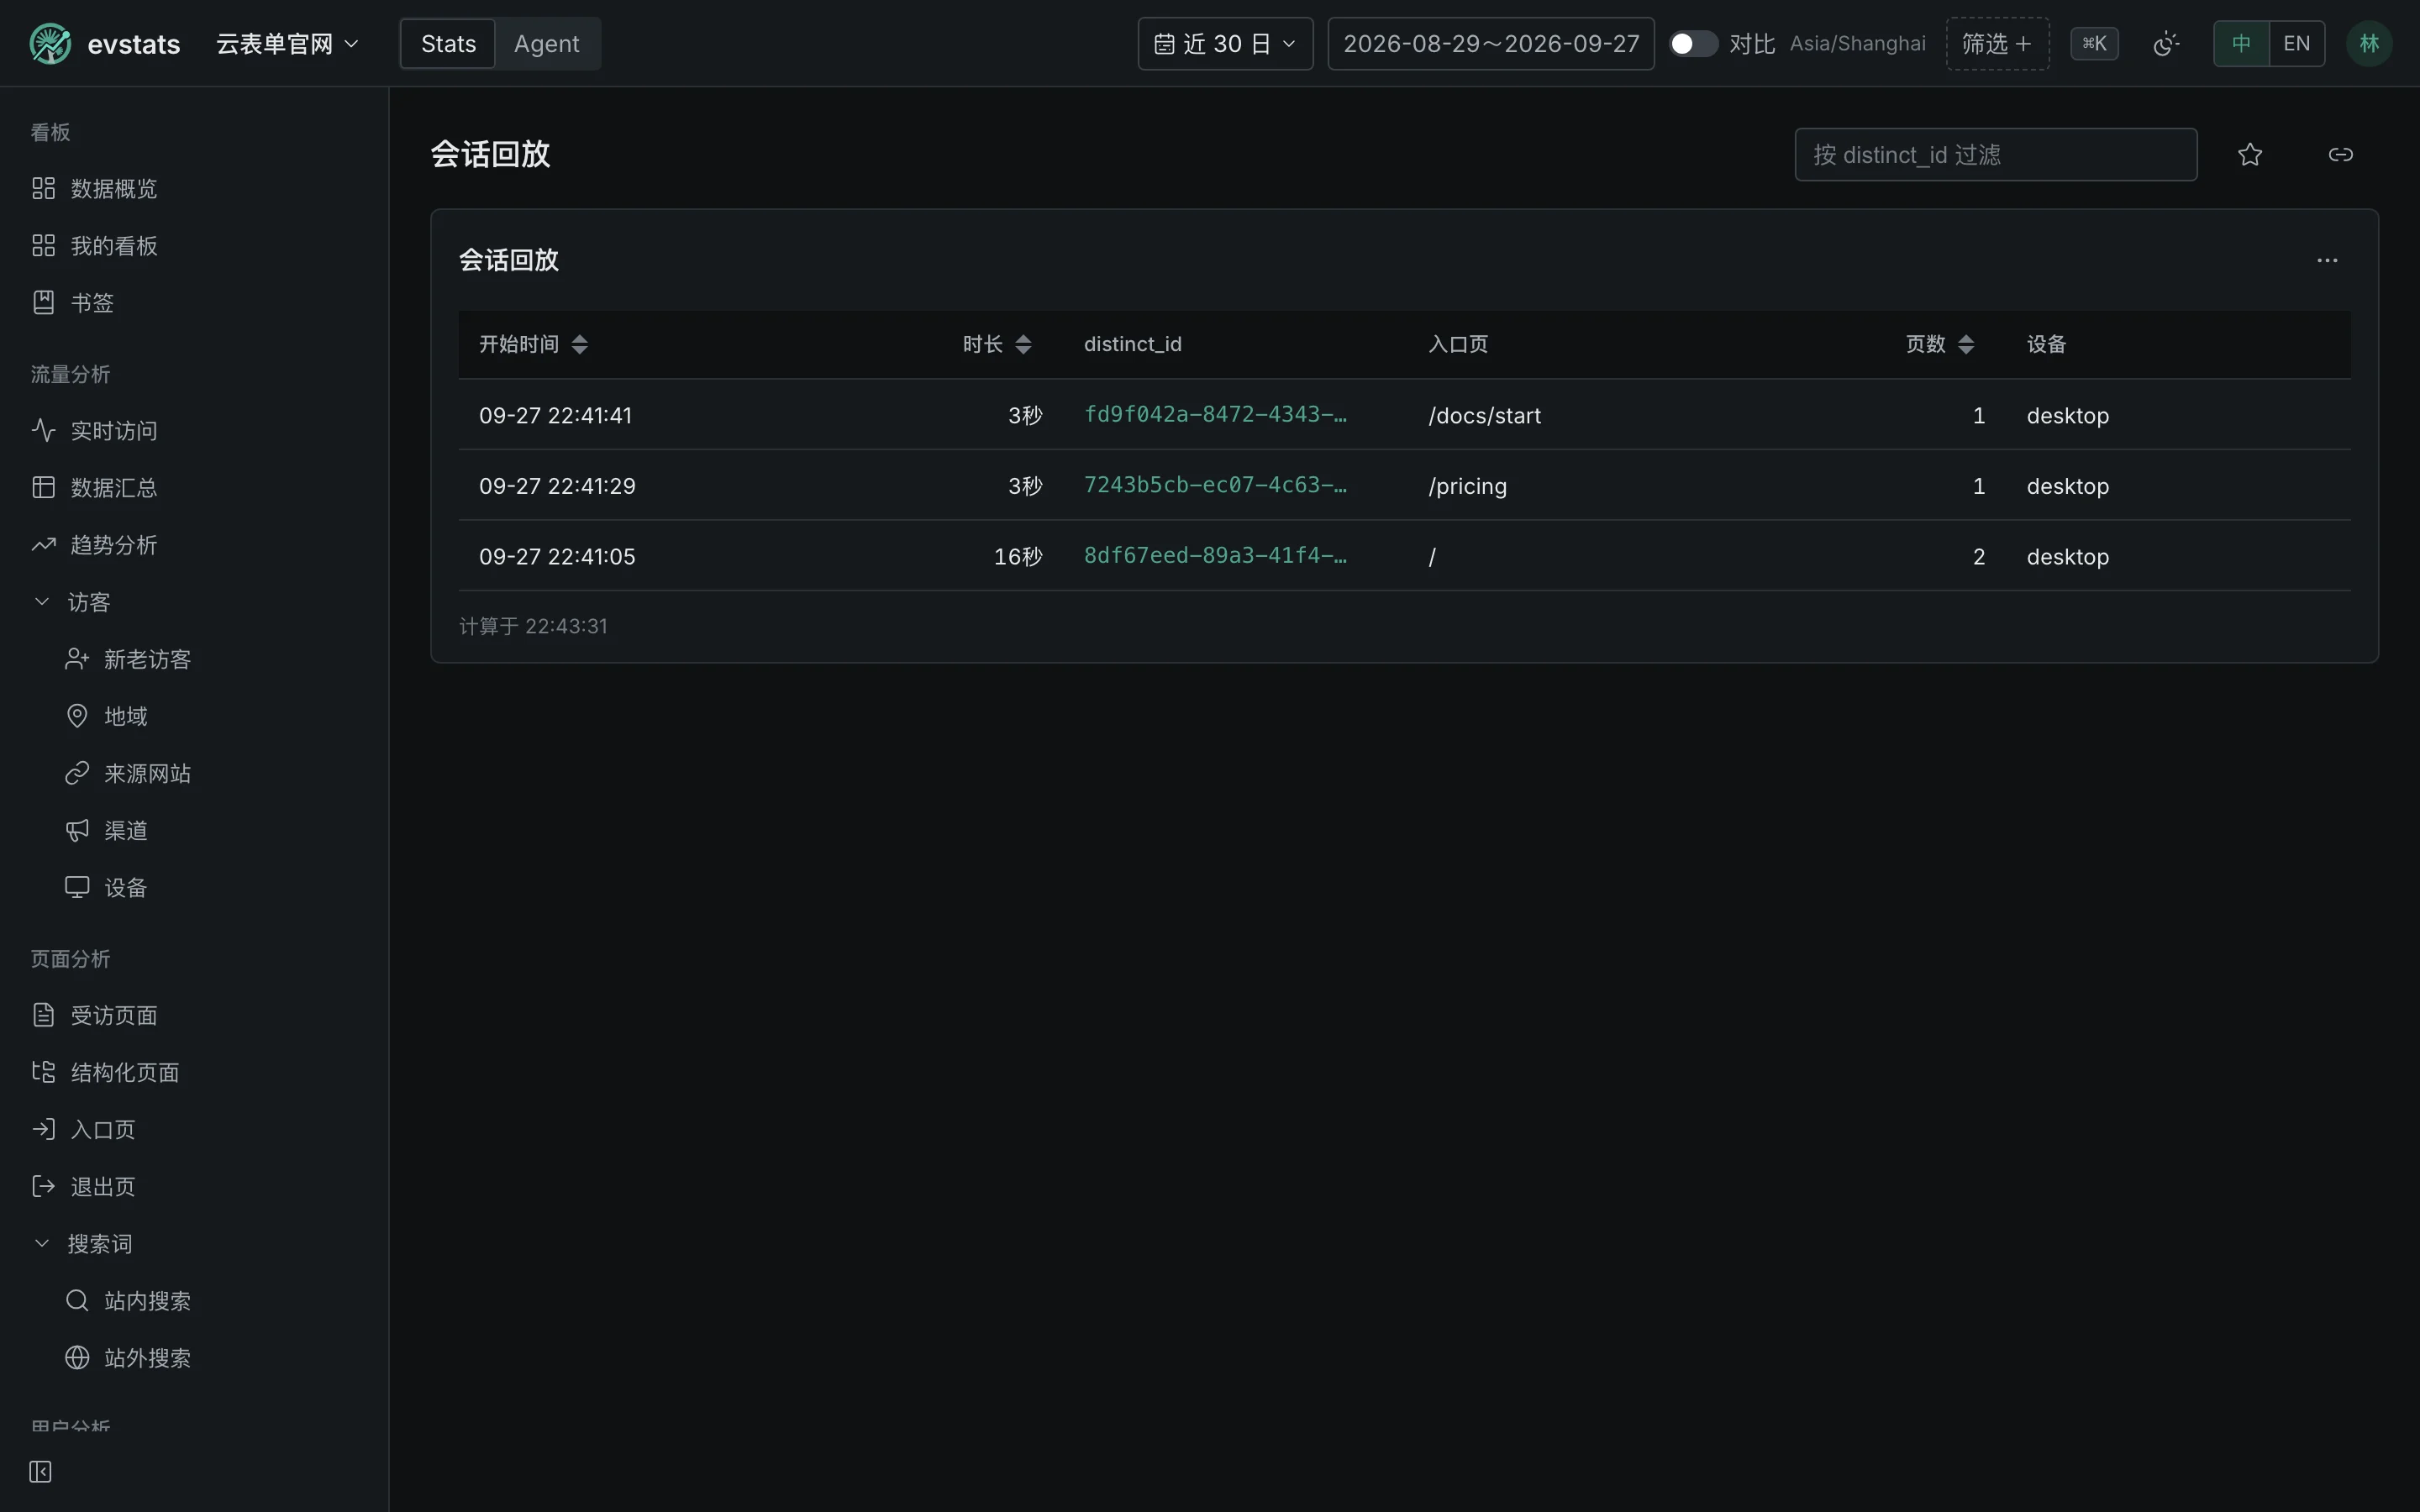
Task: Open the 云表单官网 site dropdown
Action: click(x=287, y=44)
